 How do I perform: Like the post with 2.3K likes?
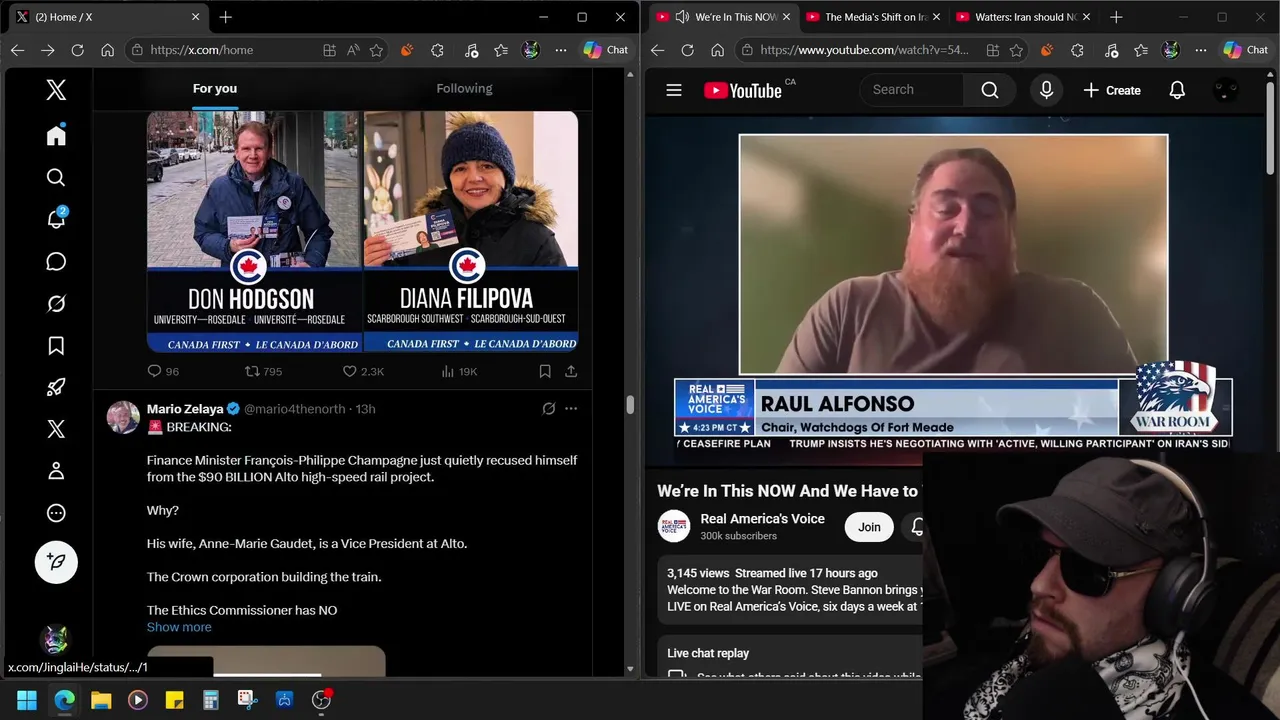point(363,371)
